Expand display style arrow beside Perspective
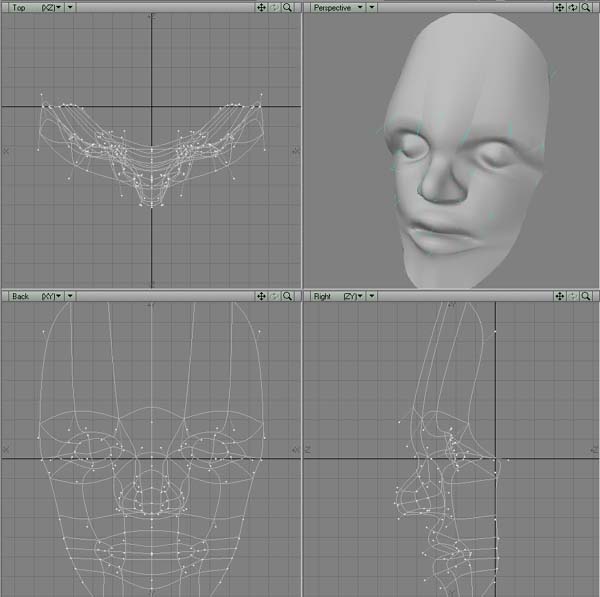The width and height of the screenshot is (600, 597). pos(372,7)
